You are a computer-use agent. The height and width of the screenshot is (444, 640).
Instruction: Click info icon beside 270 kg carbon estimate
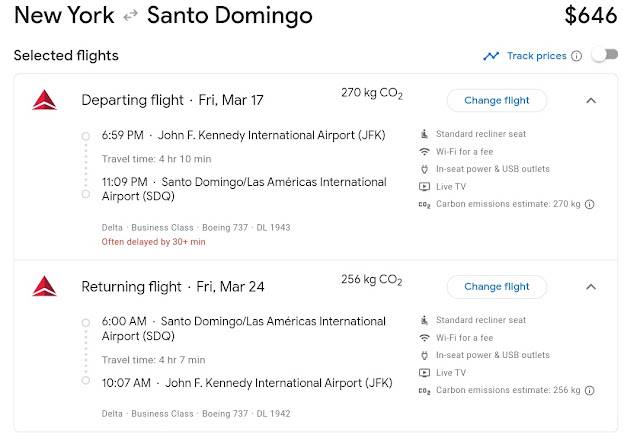coord(590,205)
